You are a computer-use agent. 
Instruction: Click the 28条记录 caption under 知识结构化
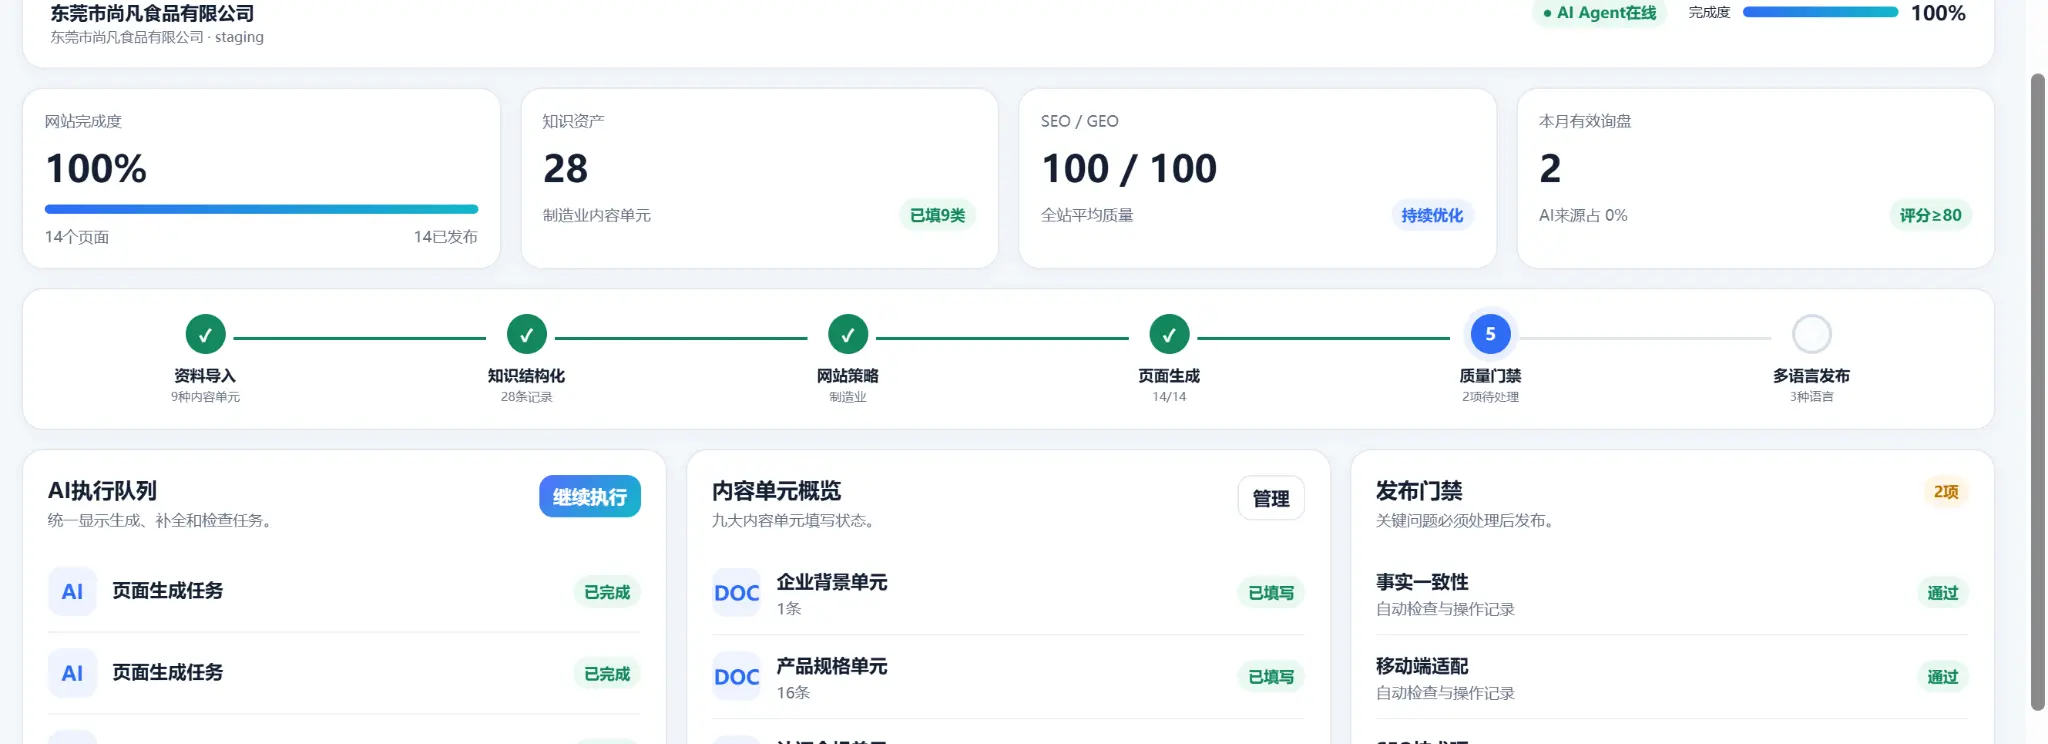526,397
